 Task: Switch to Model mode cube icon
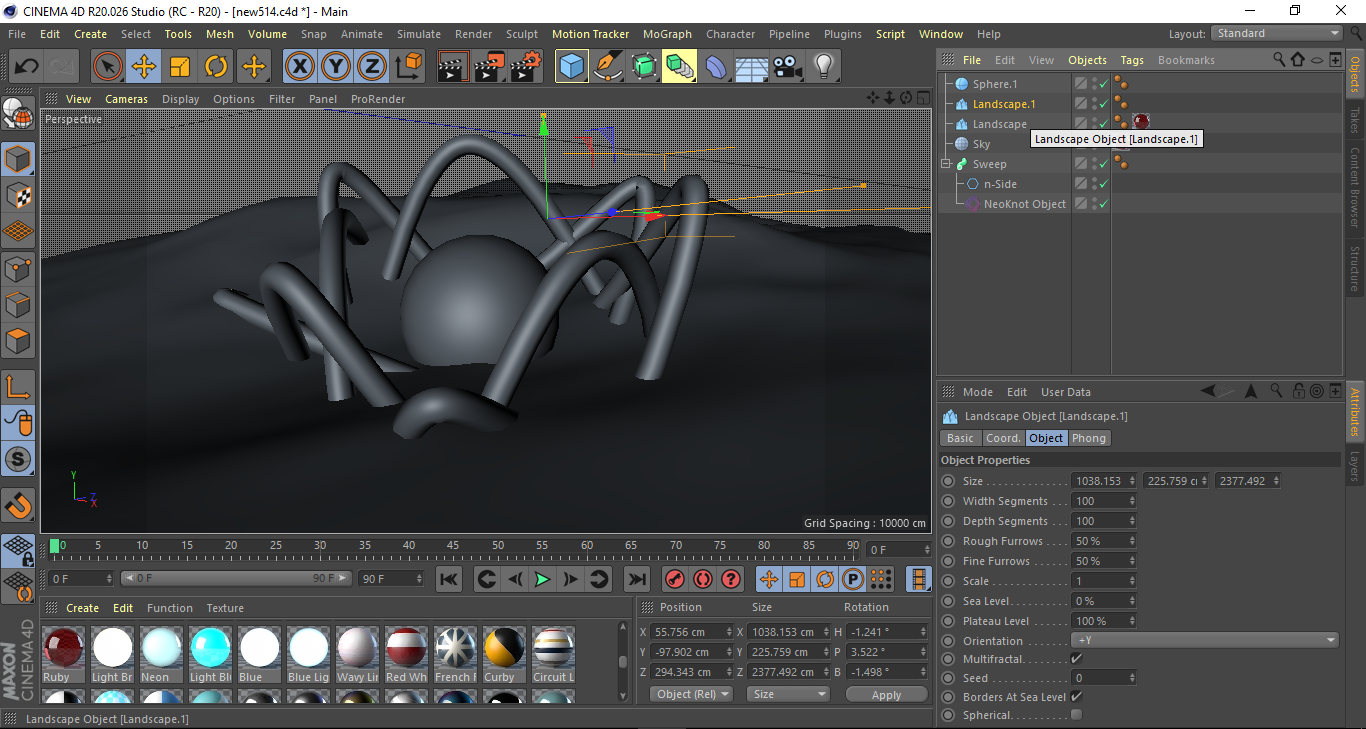[18, 158]
